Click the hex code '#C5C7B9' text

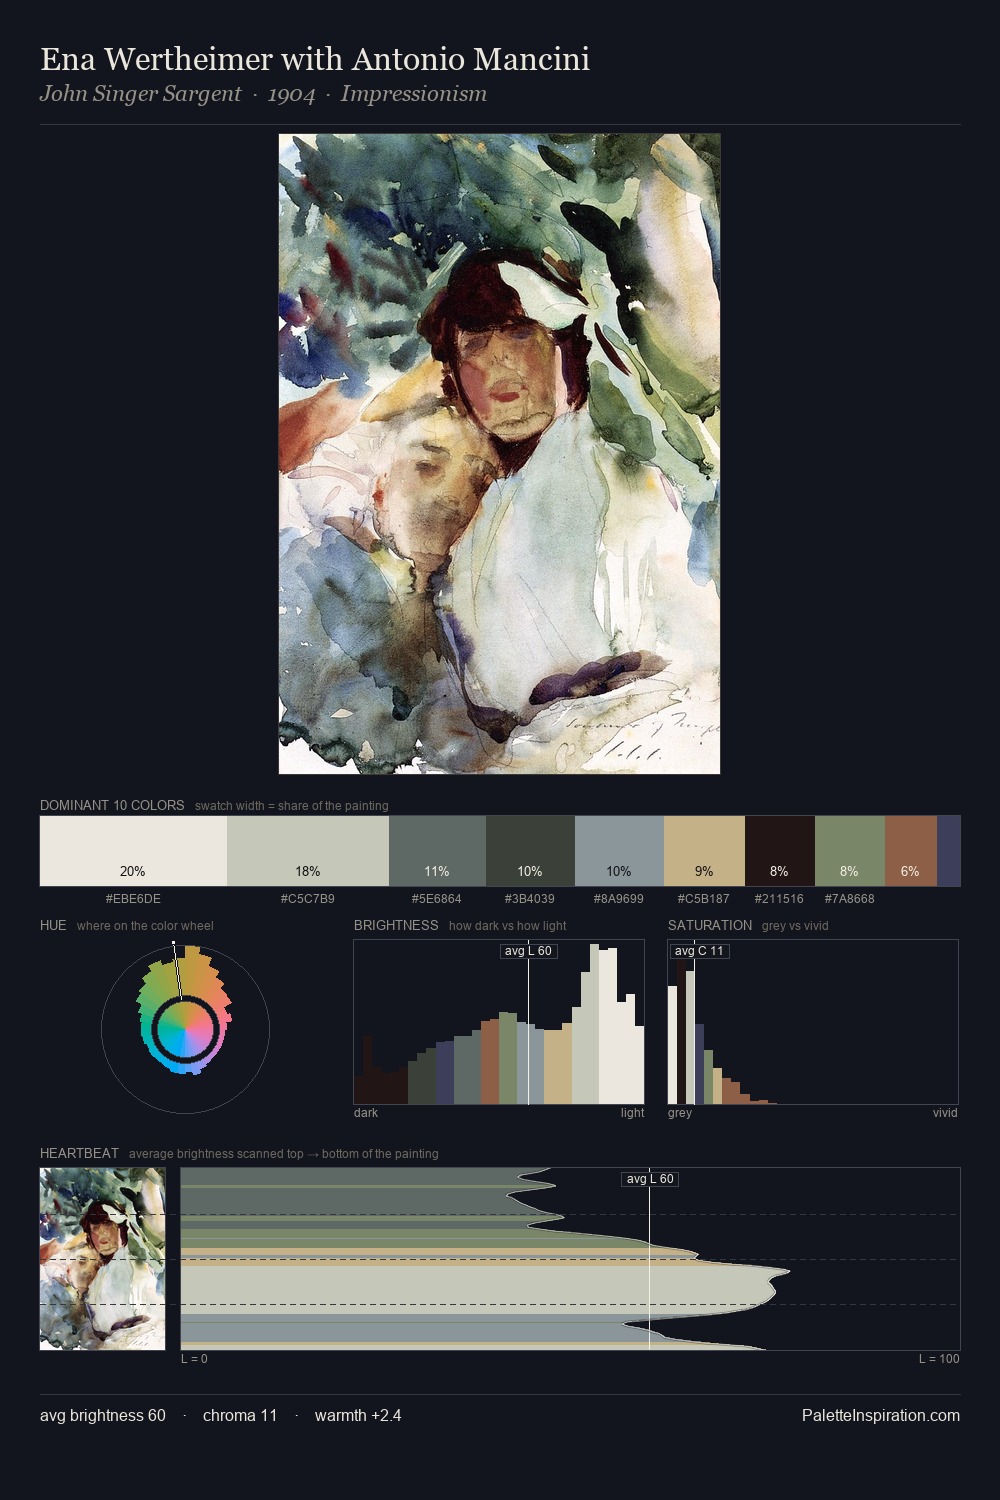tap(308, 899)
